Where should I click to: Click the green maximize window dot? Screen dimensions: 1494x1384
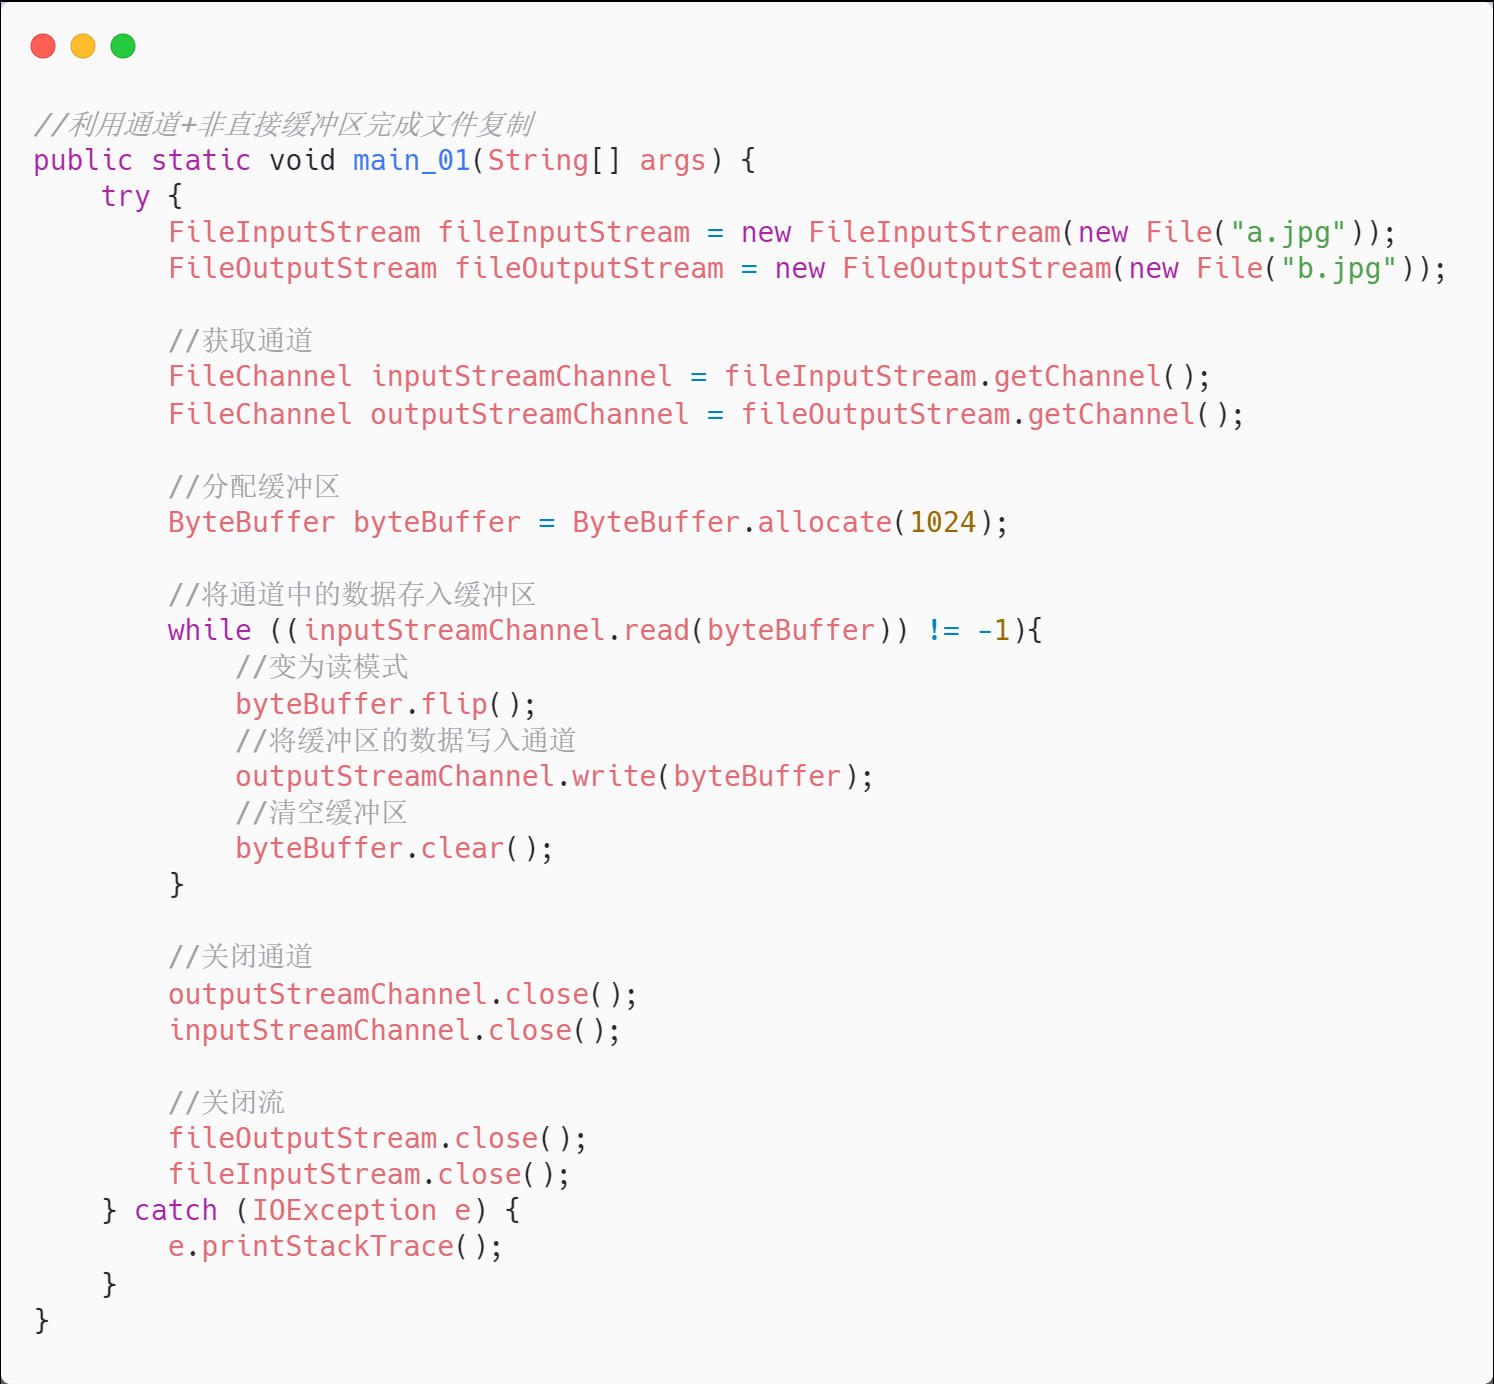[x=123, y=46]
